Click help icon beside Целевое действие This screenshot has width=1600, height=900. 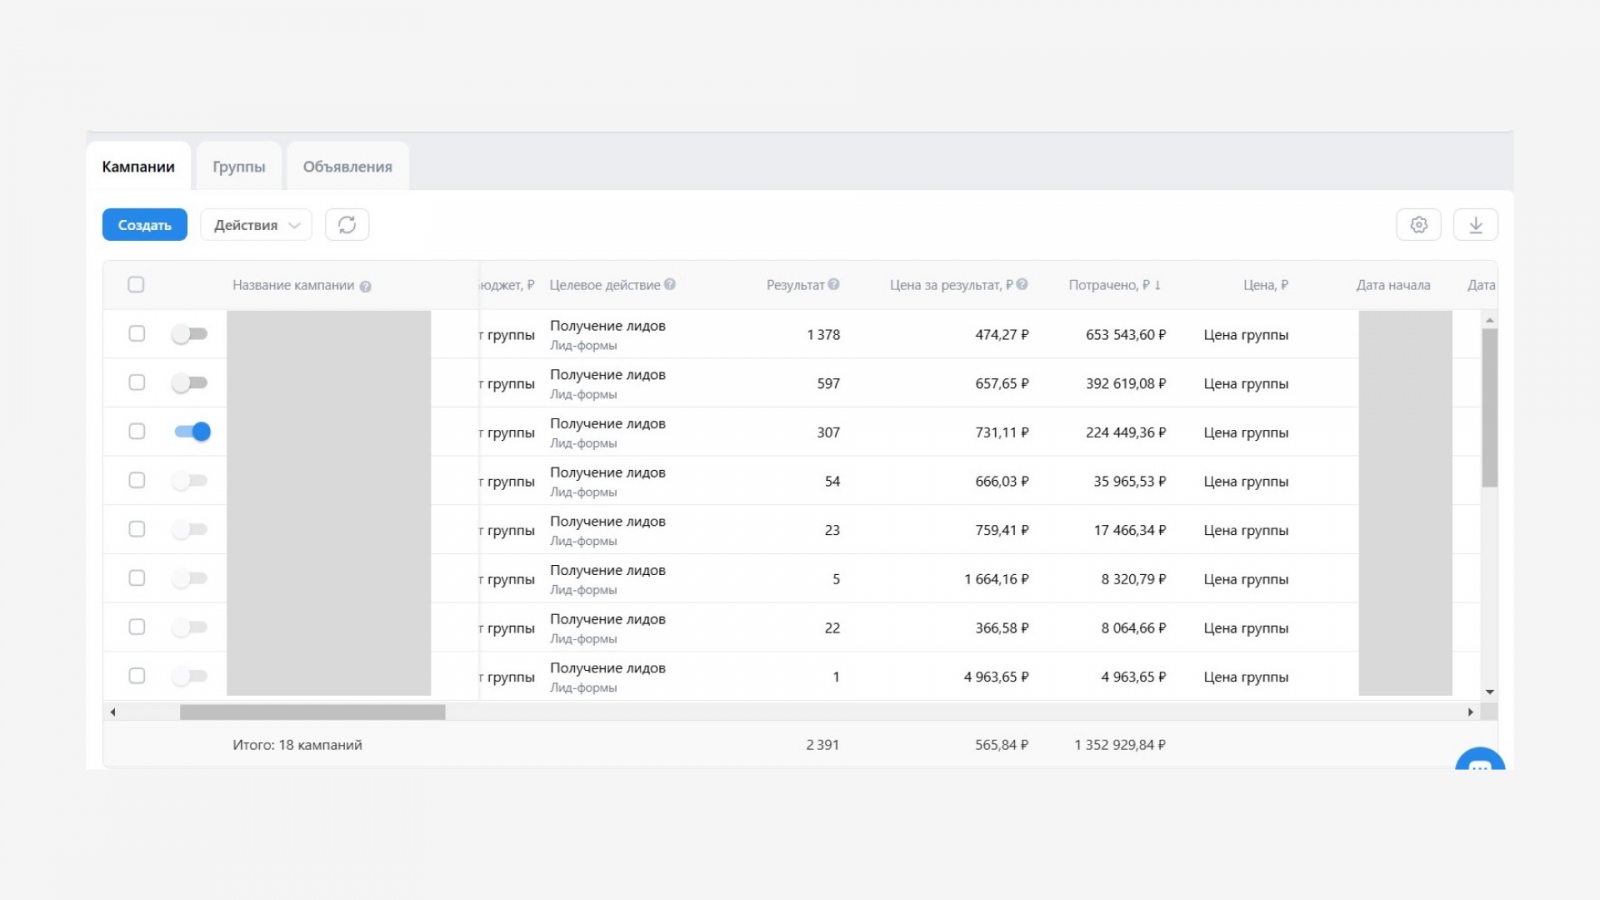click(670, 285)
